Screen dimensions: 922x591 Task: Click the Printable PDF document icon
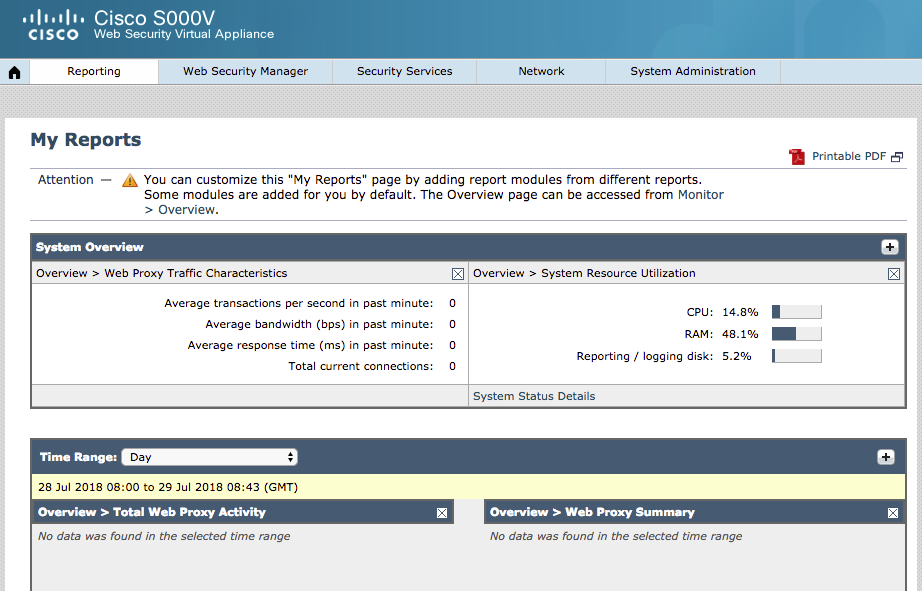coord(796,157)
